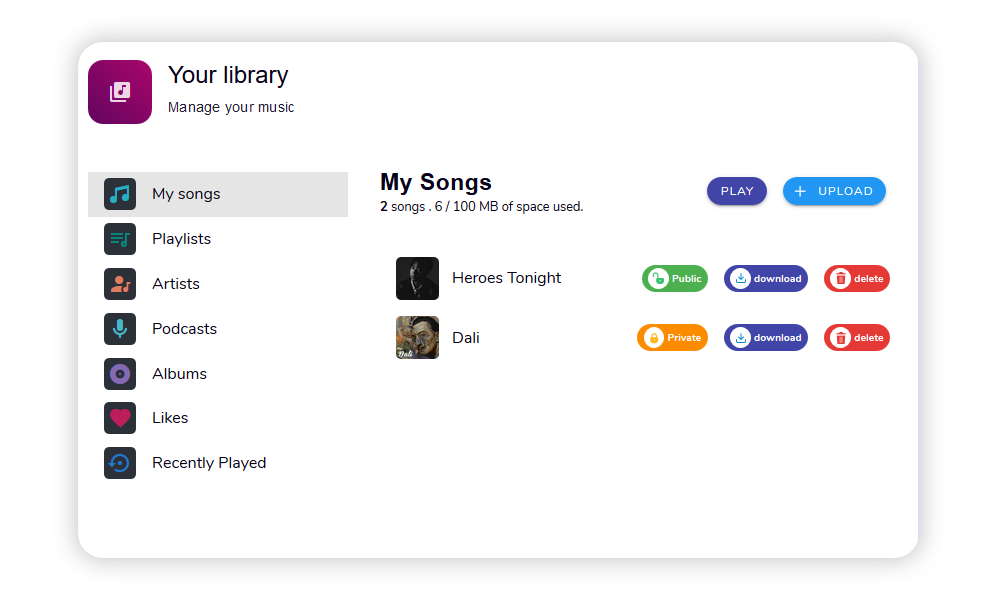Viewport: 1000px width, 600px height.
Task: Click the Playlists queue icon
Action: (x=120, y=239)
